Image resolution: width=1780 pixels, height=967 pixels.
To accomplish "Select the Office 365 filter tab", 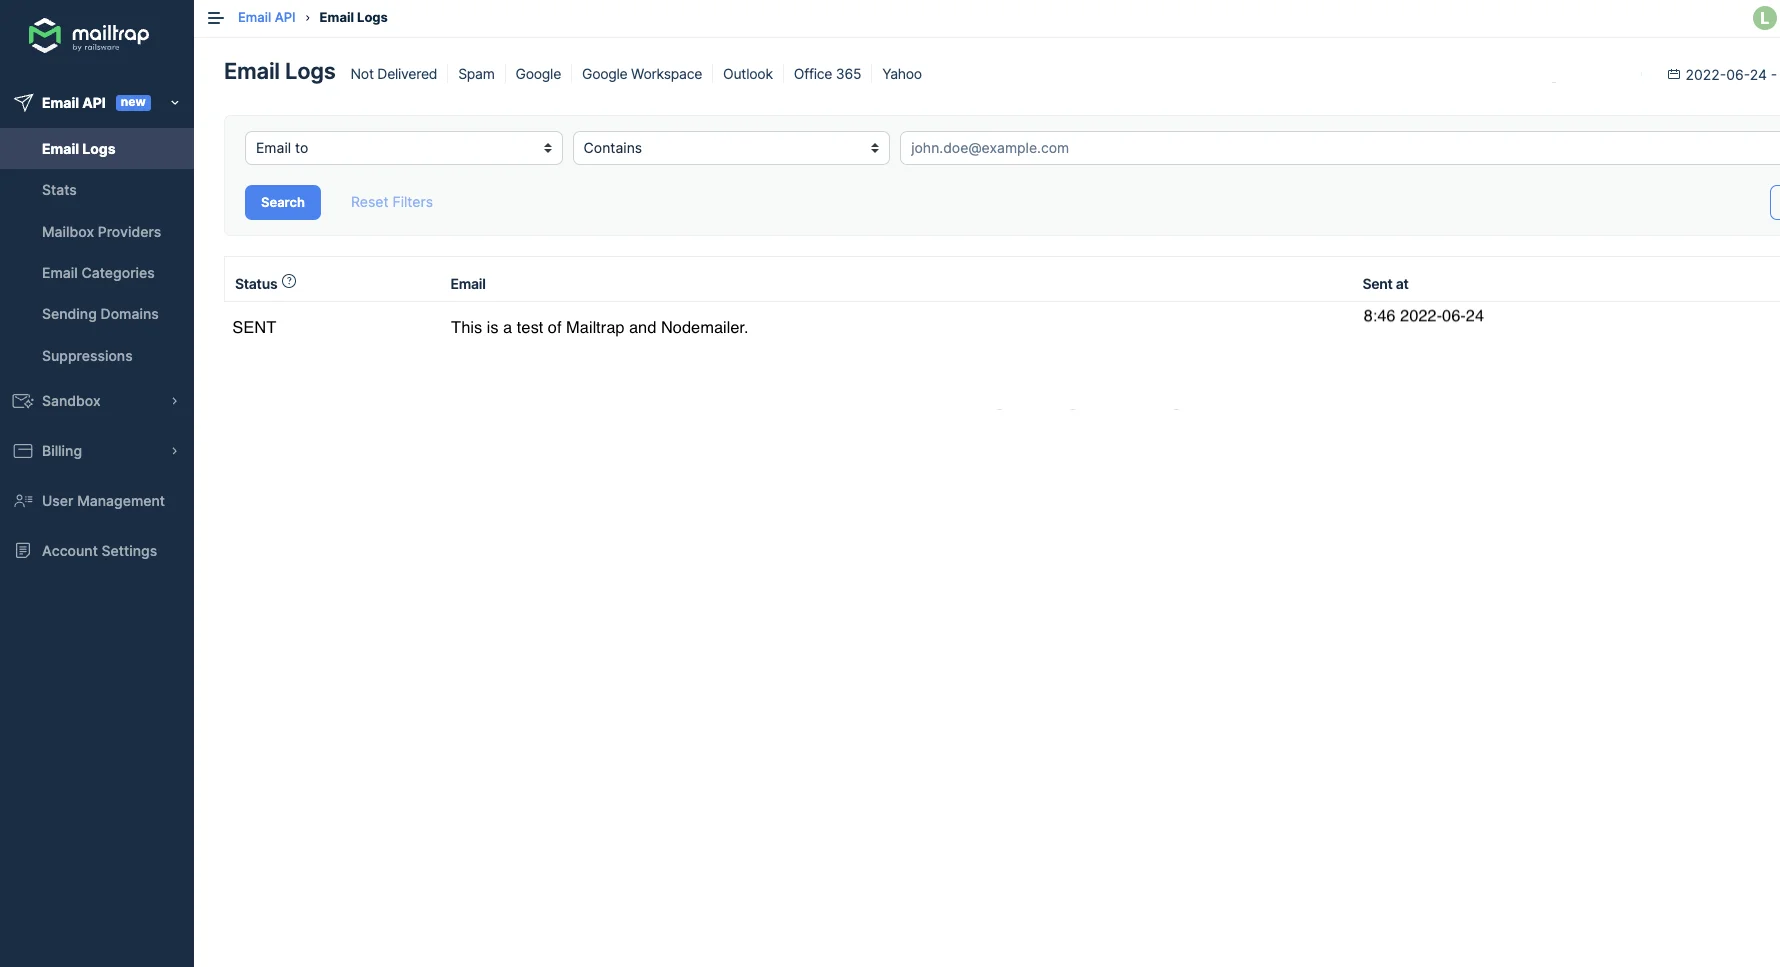I will click(826, 74).
